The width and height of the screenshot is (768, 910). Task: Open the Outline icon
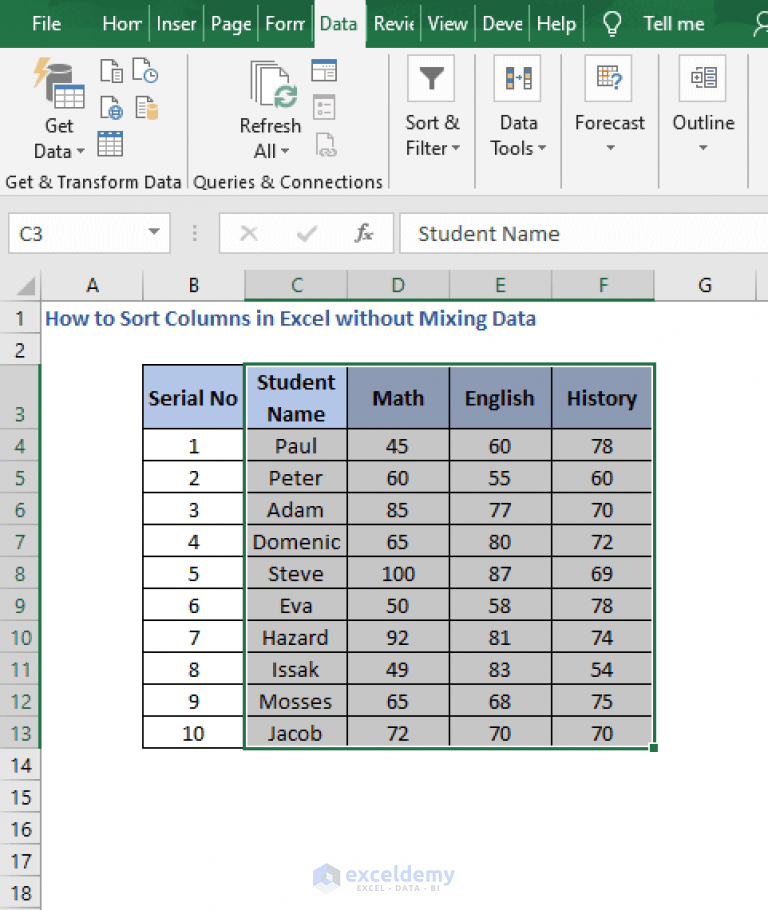[702, 78]
